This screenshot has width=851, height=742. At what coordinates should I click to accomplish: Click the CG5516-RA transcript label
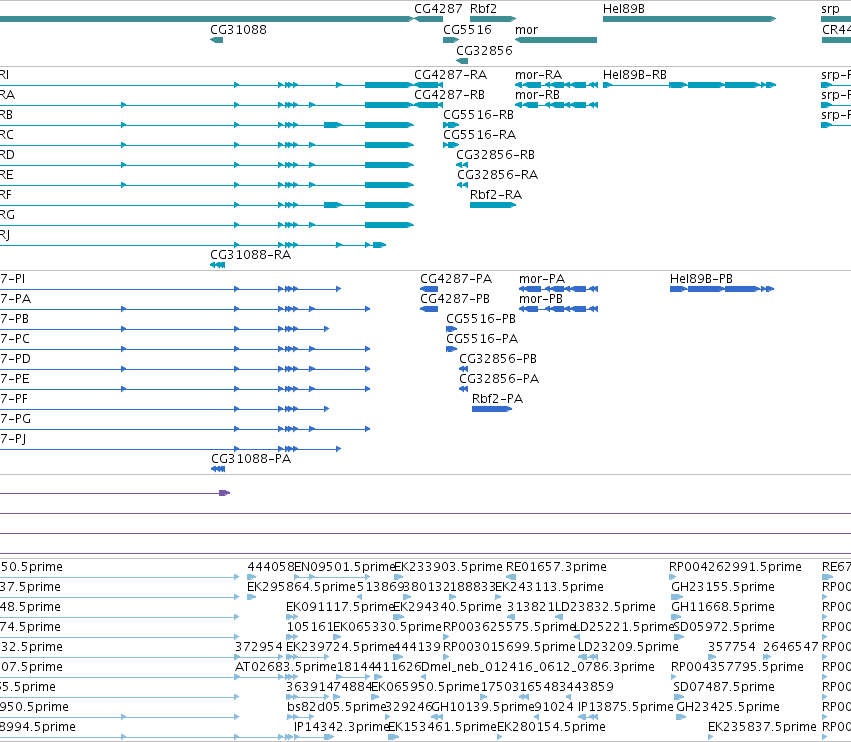pyautogui.click(x=479, y=135)
